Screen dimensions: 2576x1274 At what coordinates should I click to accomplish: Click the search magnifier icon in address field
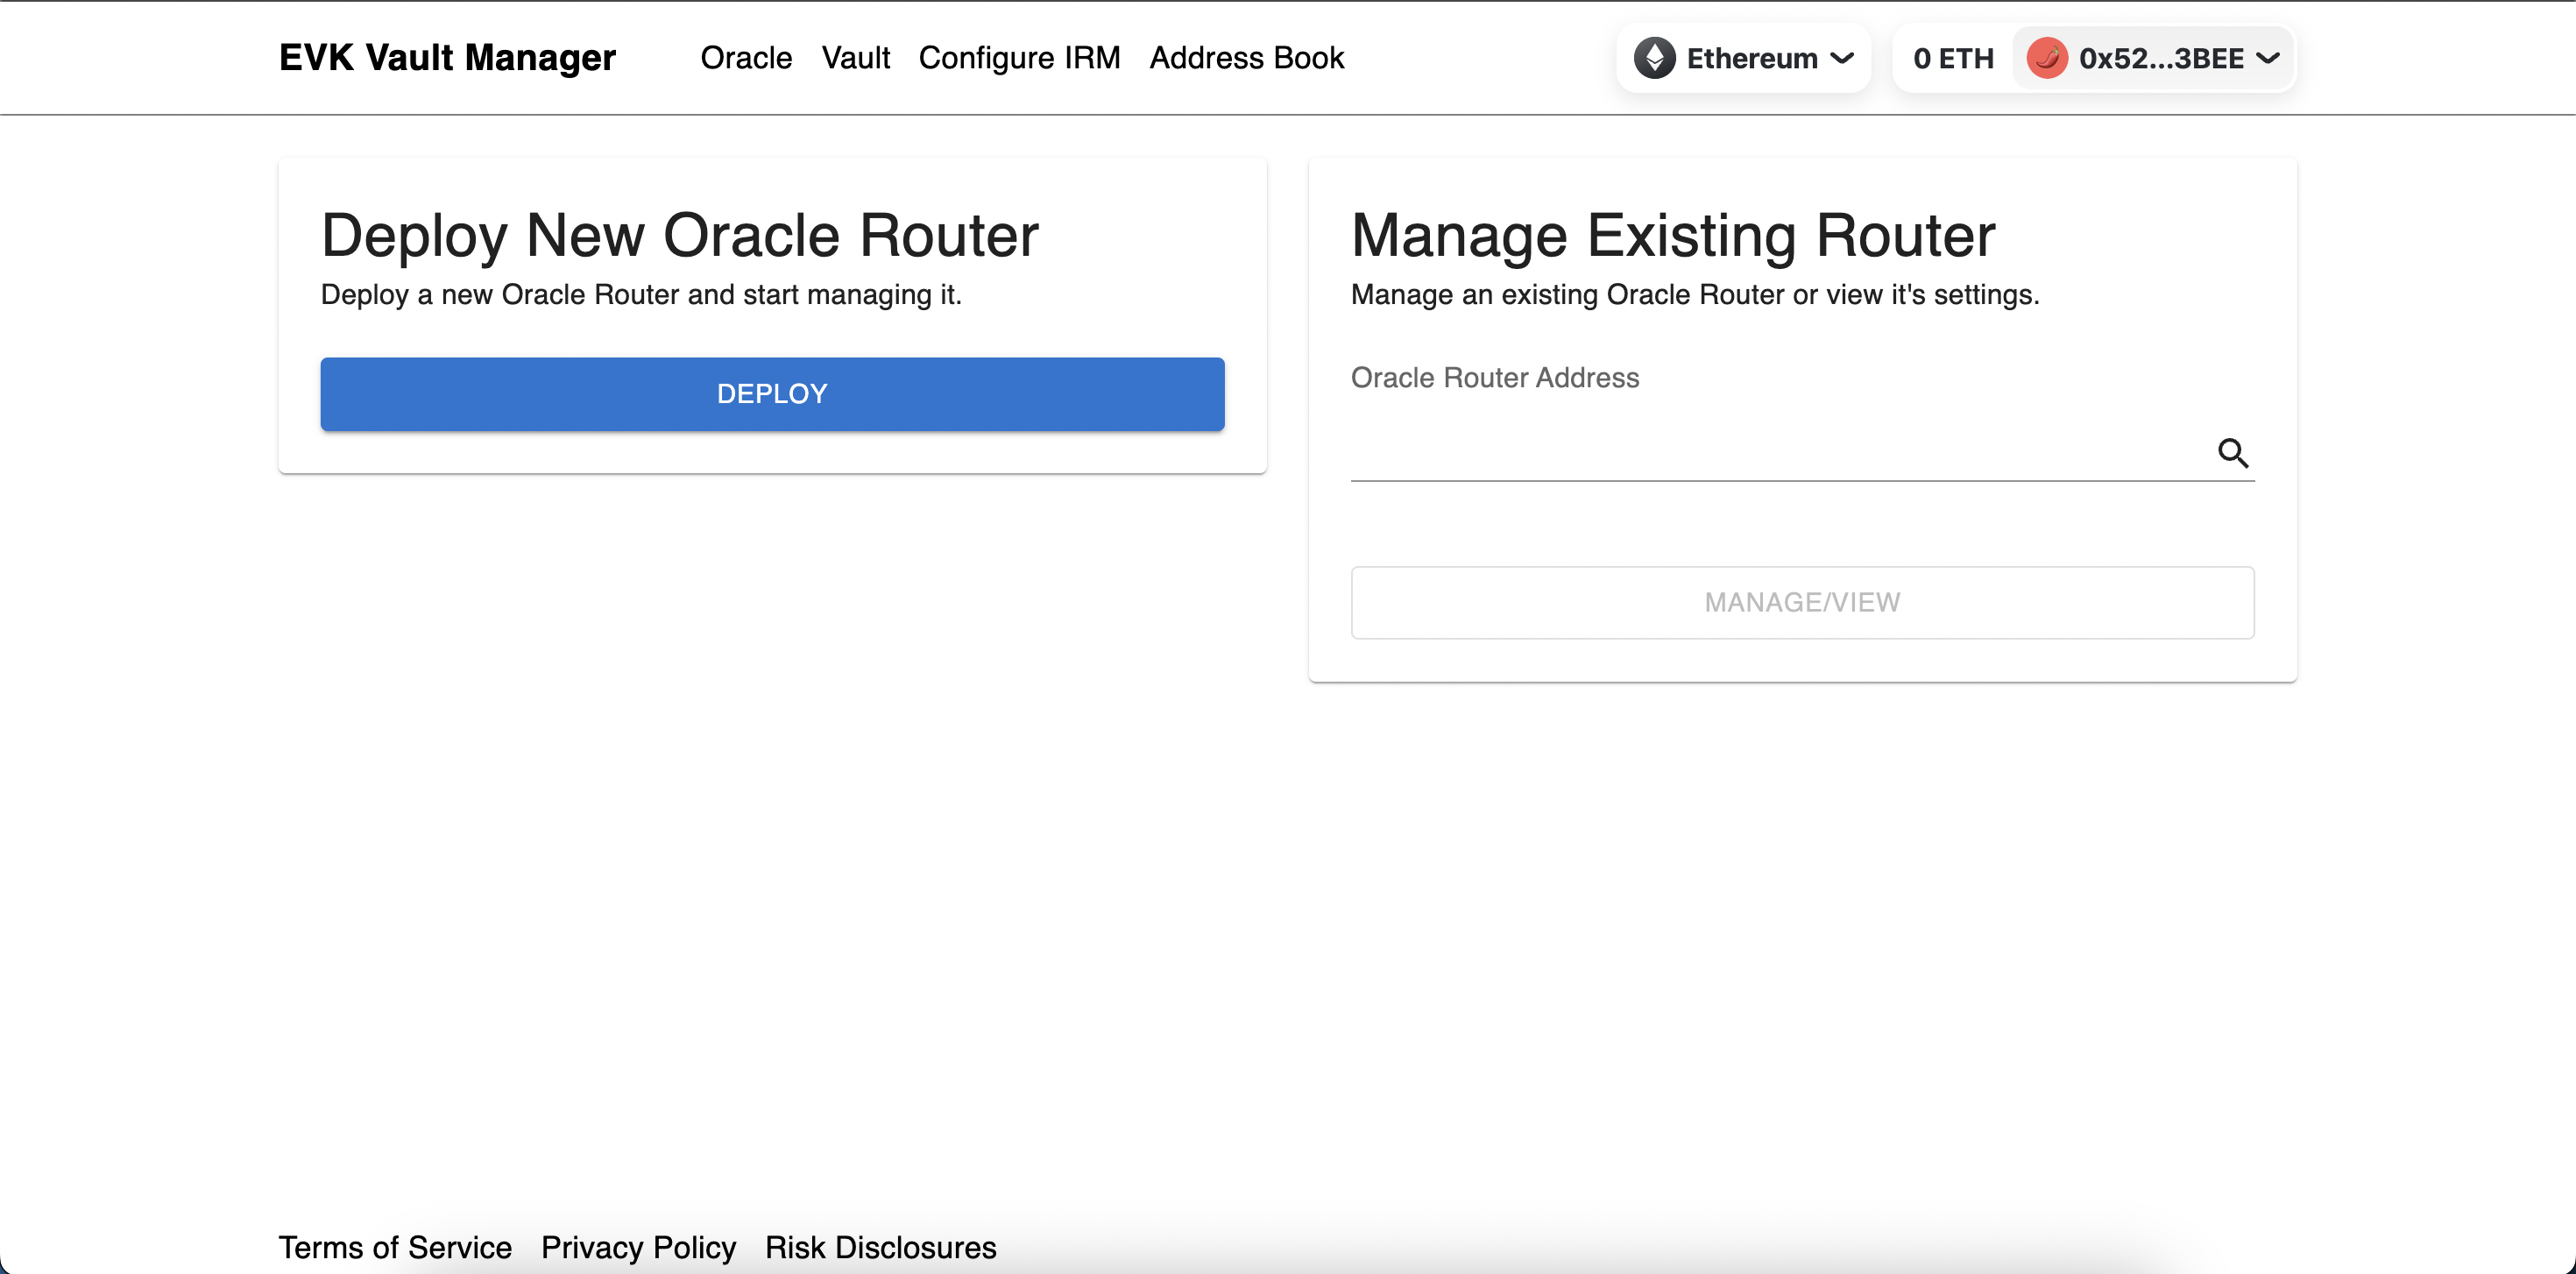click(2233, 453)
